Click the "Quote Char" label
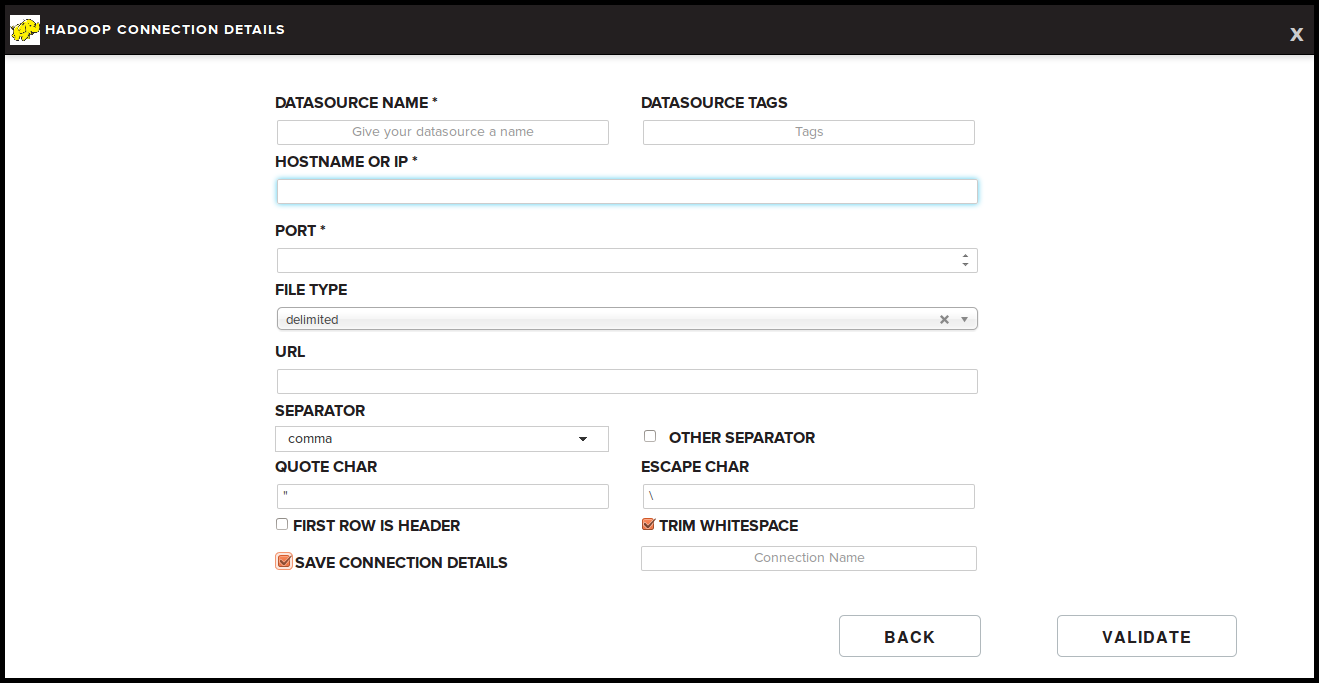Viewport: 1319px width, 683px height. [x=326, y=467]
